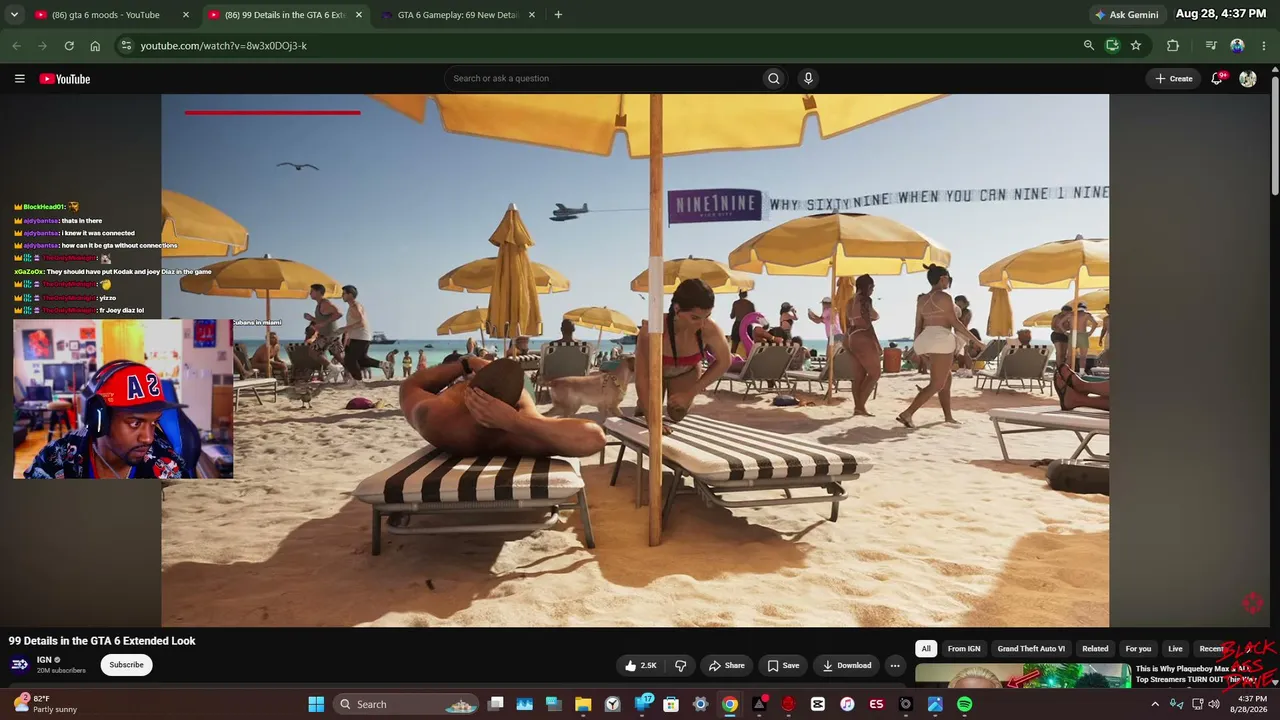Dislike the video
1280x720 pixels.
pyautogui.click(x=681, y=666)
